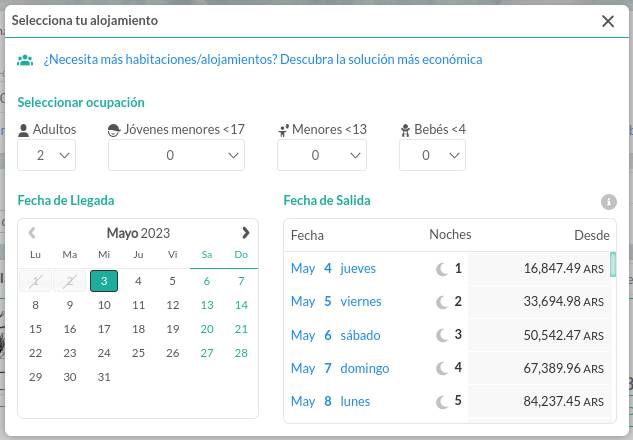
Task: Choose May 6 sábado departure row
Action: click(448, 335)
